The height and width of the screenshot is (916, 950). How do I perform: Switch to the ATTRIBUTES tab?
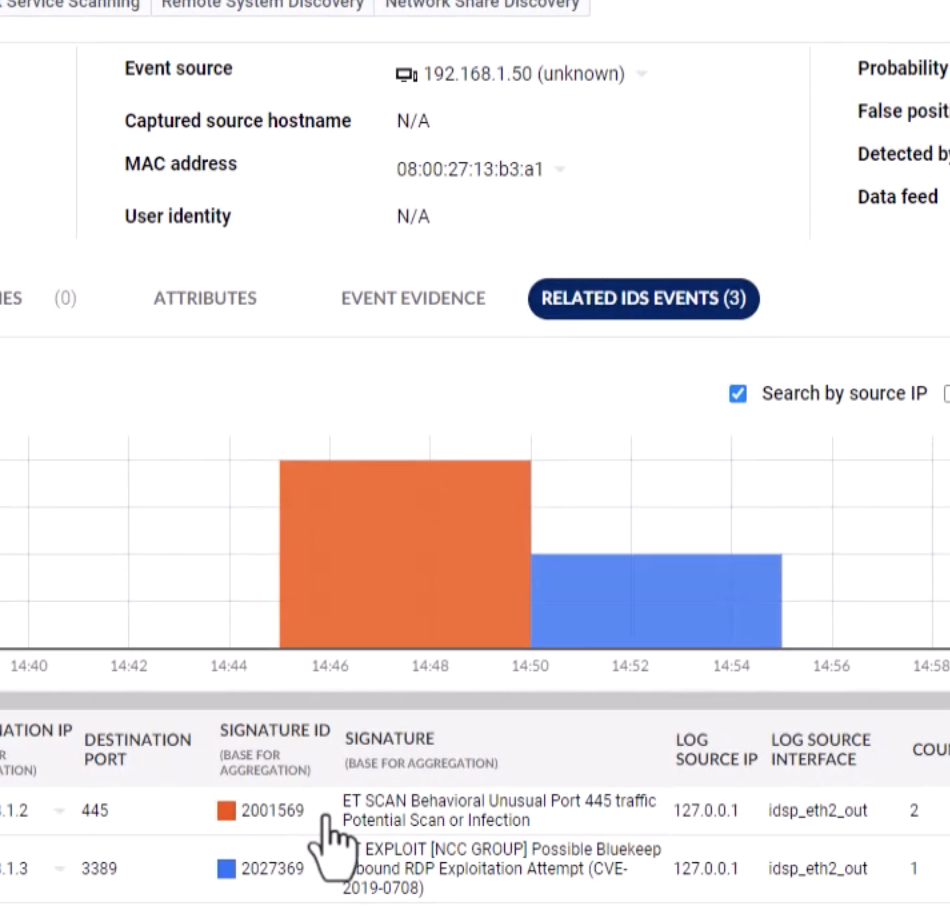tap(205, 298)
